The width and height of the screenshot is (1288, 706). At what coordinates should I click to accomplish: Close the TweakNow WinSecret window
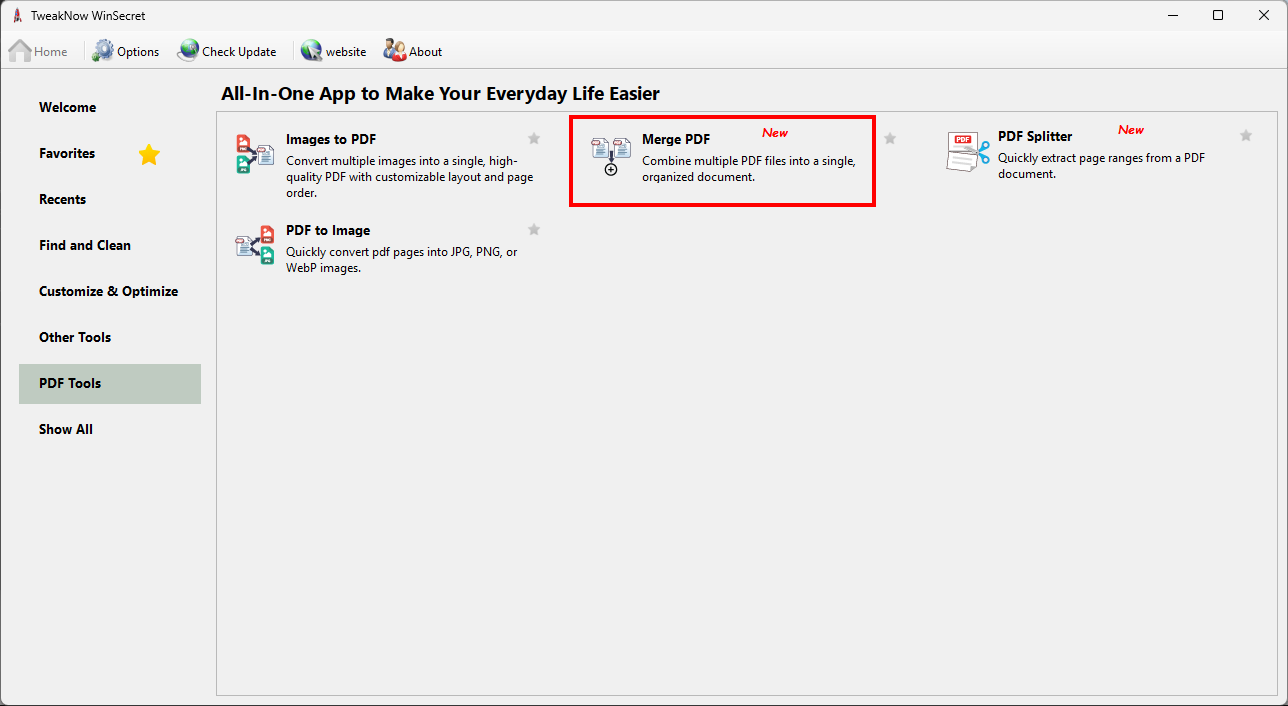click(x=1264, y=15)
